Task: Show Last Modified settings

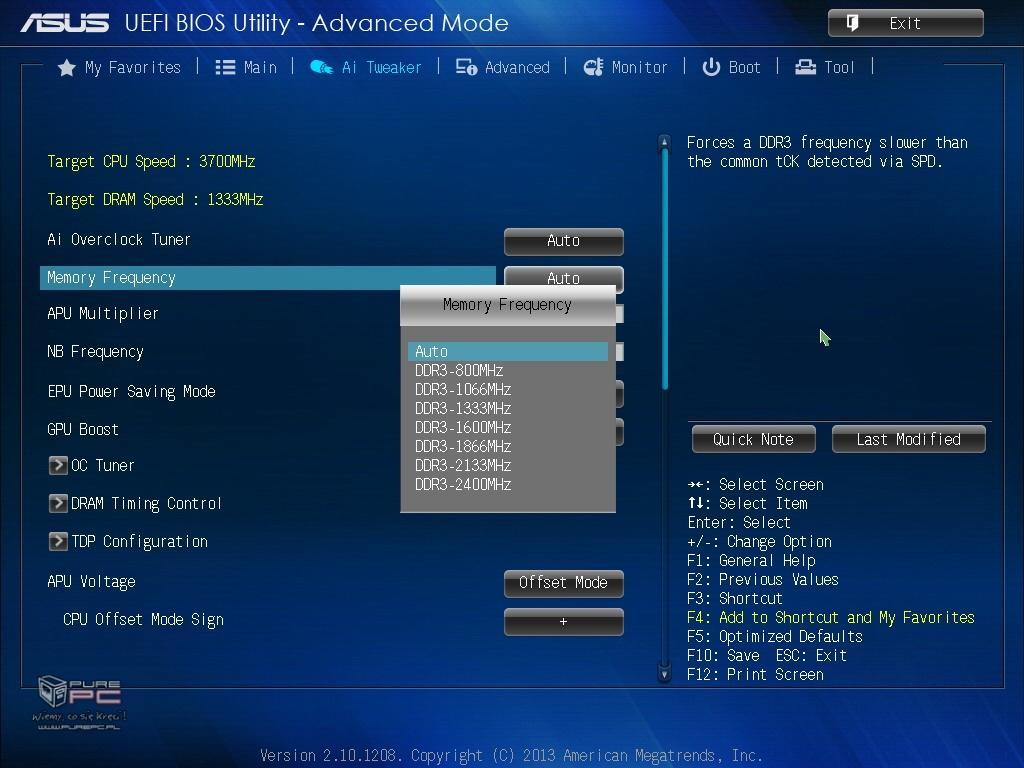Action: tap(908, 439)
